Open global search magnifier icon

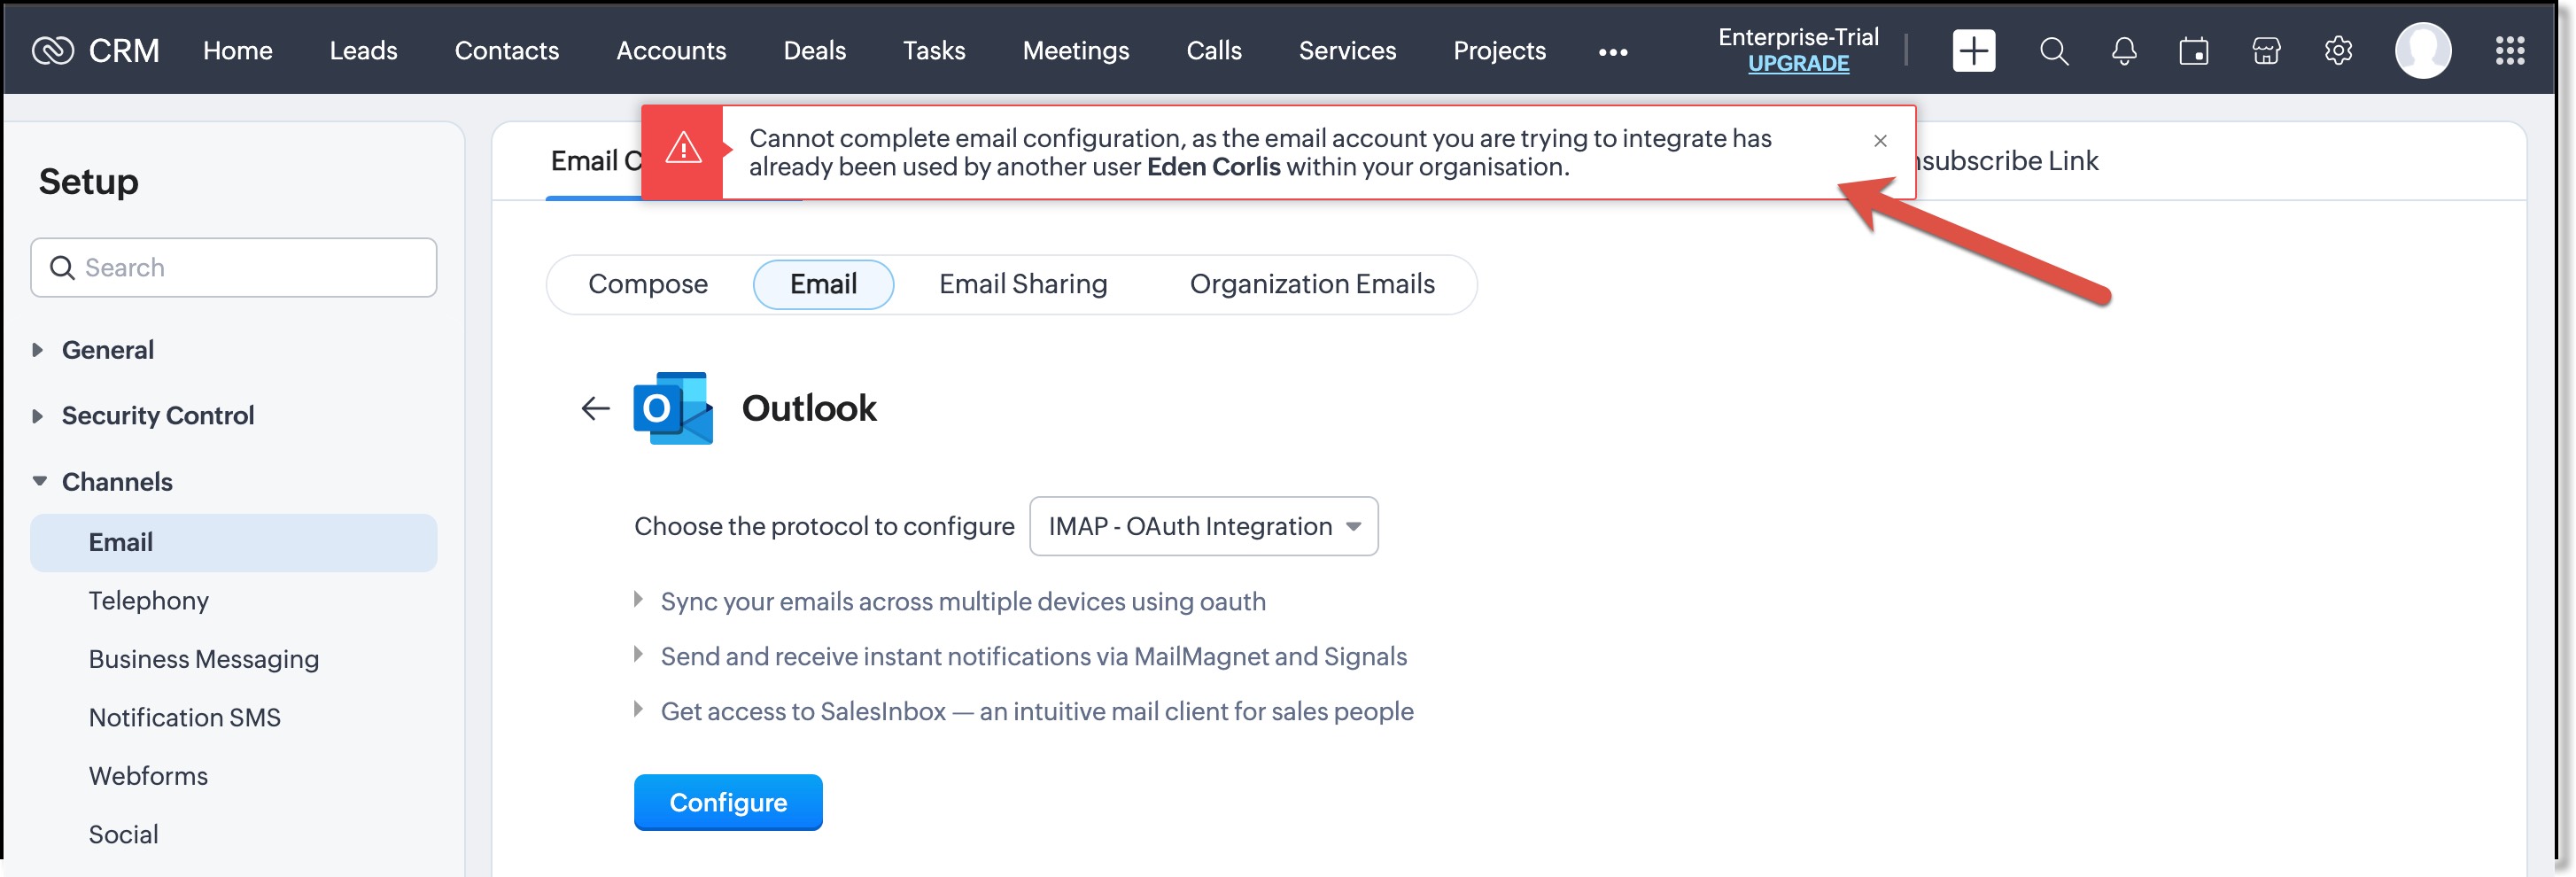click(2053, 50)
